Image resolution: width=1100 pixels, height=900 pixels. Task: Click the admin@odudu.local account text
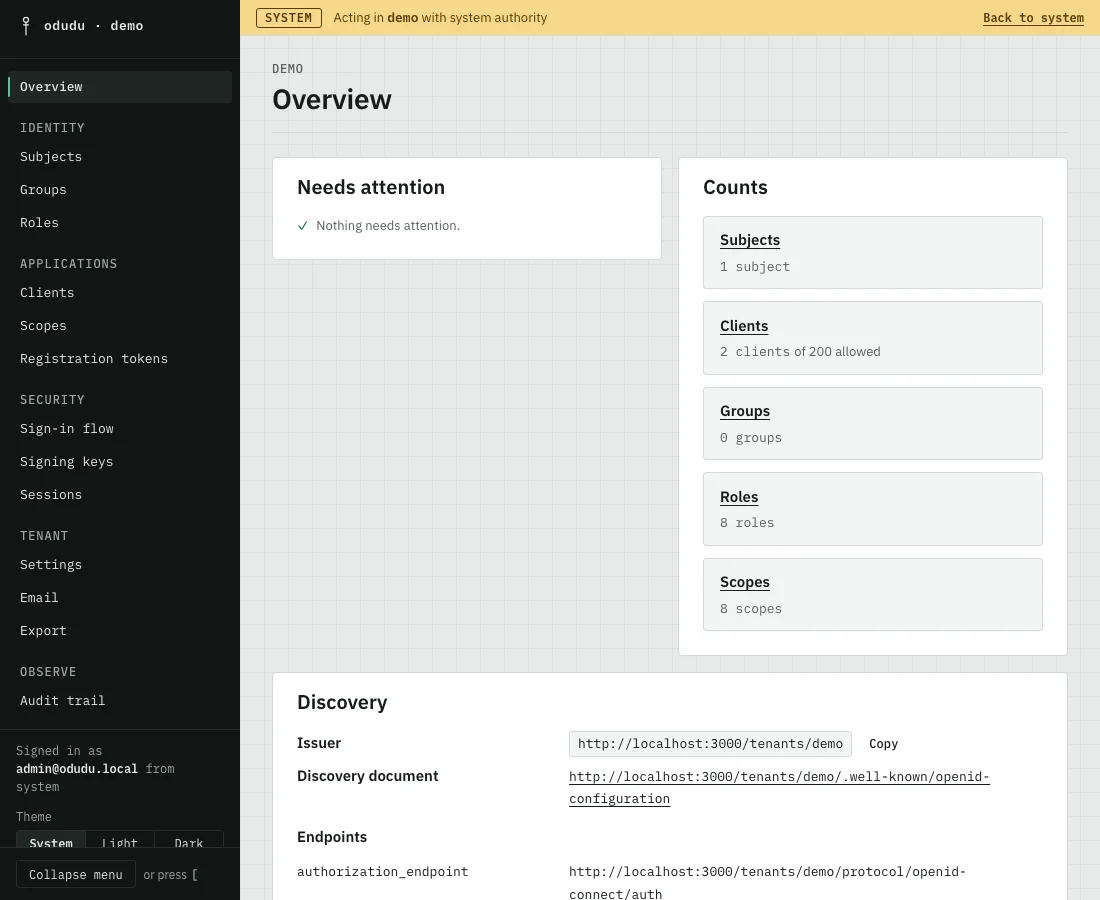77,769
